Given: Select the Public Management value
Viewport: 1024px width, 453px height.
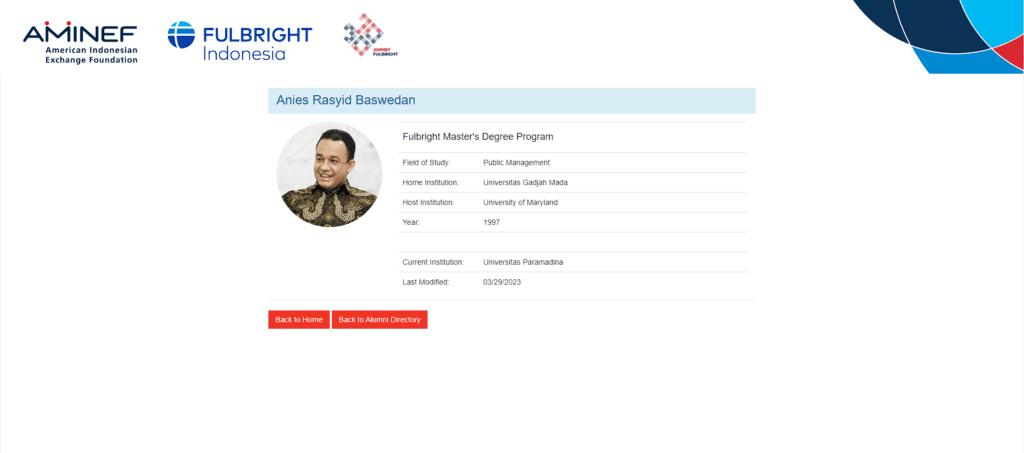Looking at the screenshot, I should tap(516, 162).
